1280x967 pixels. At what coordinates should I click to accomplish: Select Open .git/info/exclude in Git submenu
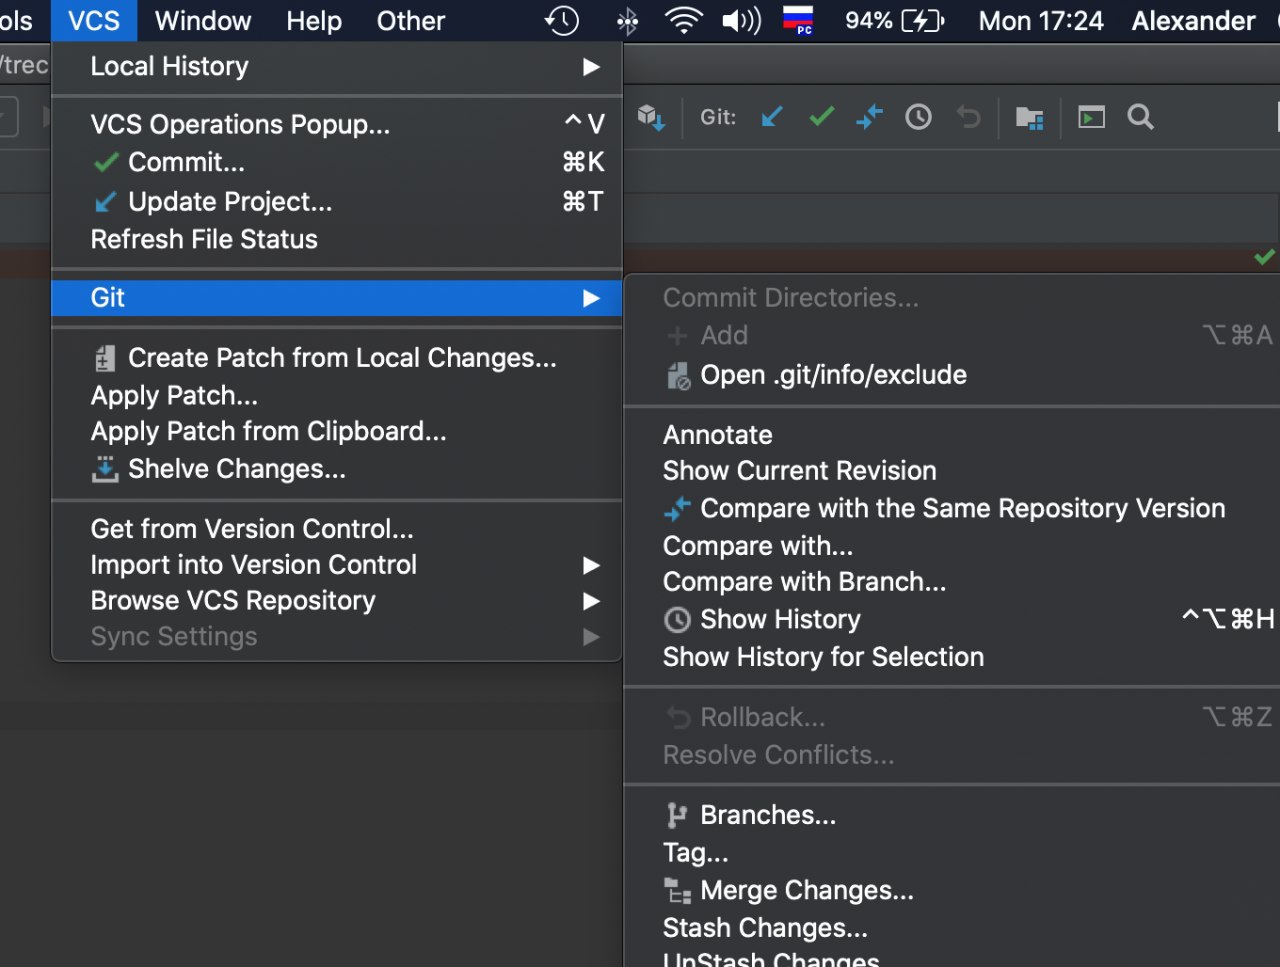(952, 375)
